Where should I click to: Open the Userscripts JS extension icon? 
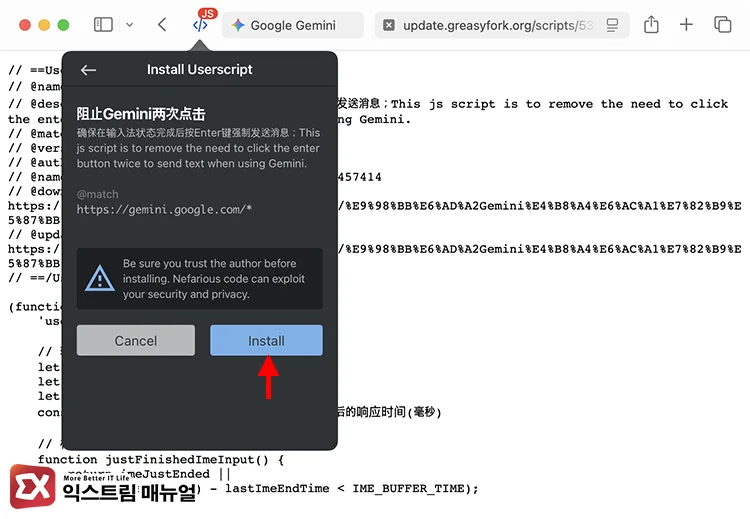200,25
